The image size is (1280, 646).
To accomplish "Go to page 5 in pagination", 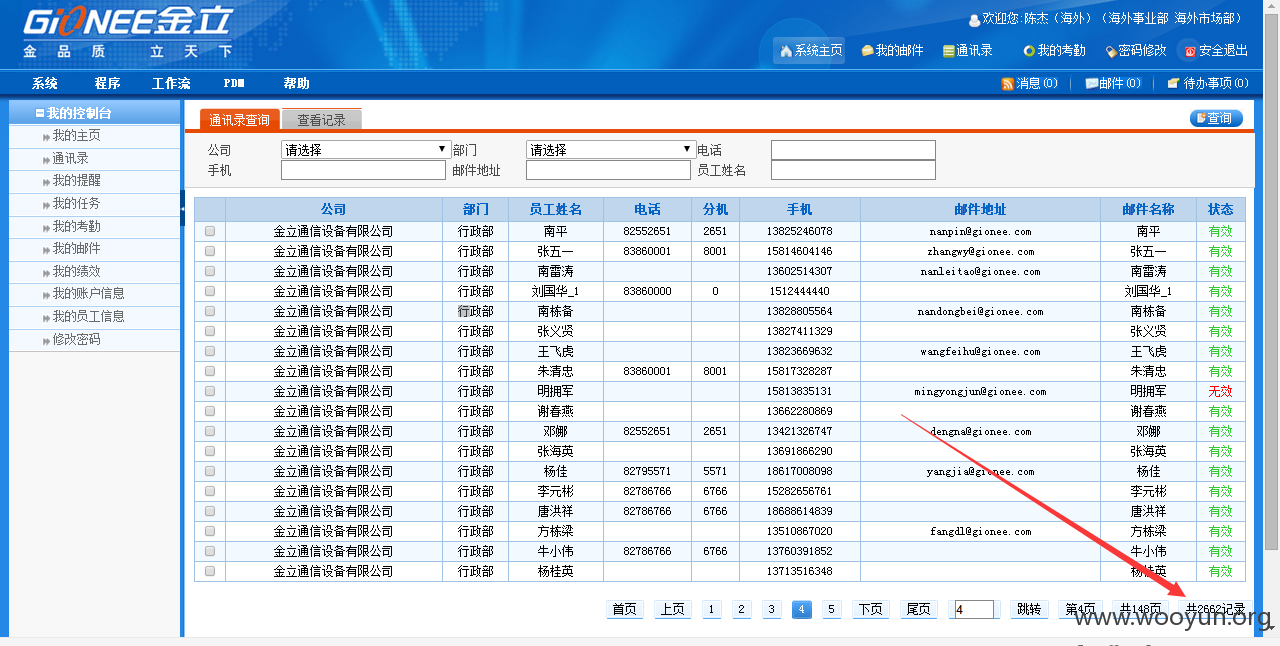I will coord(832,609).
